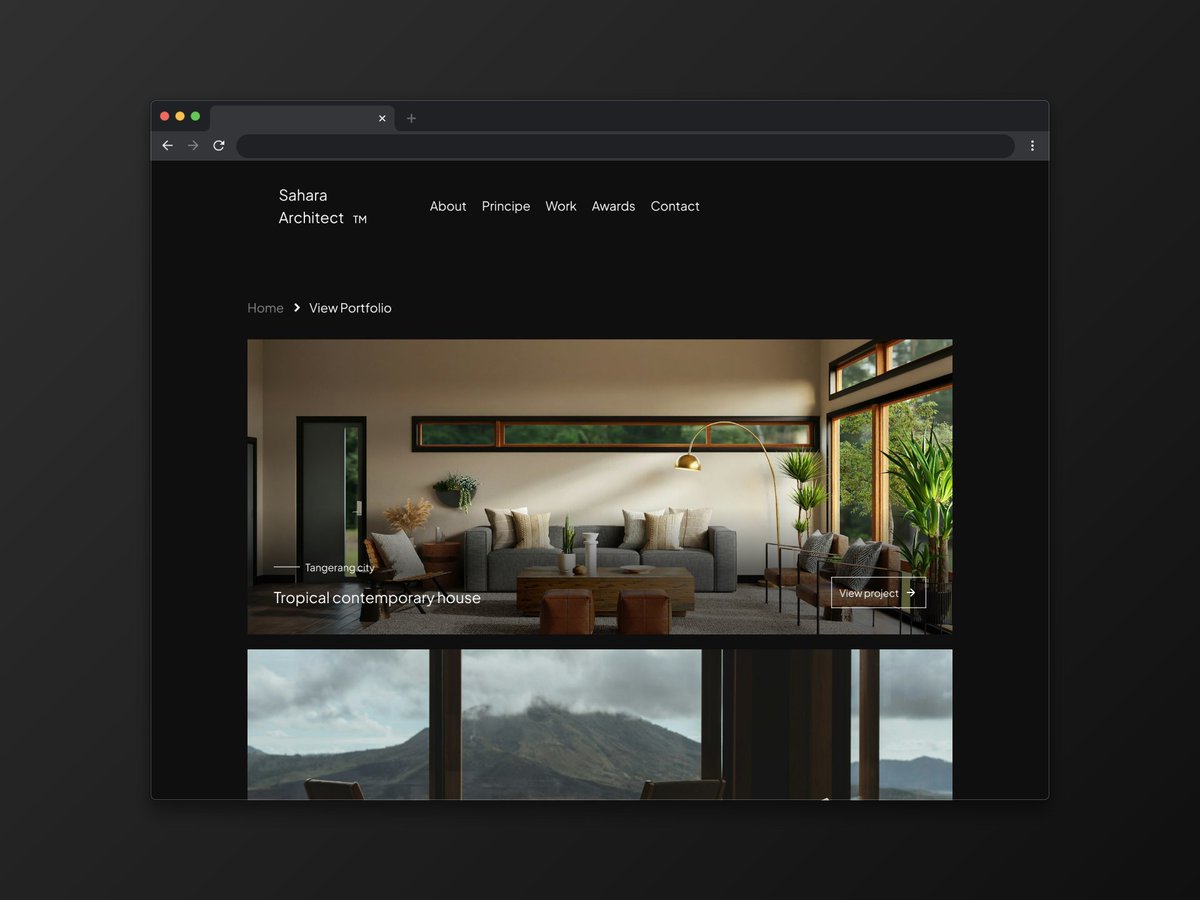Select the active browser tab
The width and height of the screenshot is (1200, 900).
(x=302, y=118)
